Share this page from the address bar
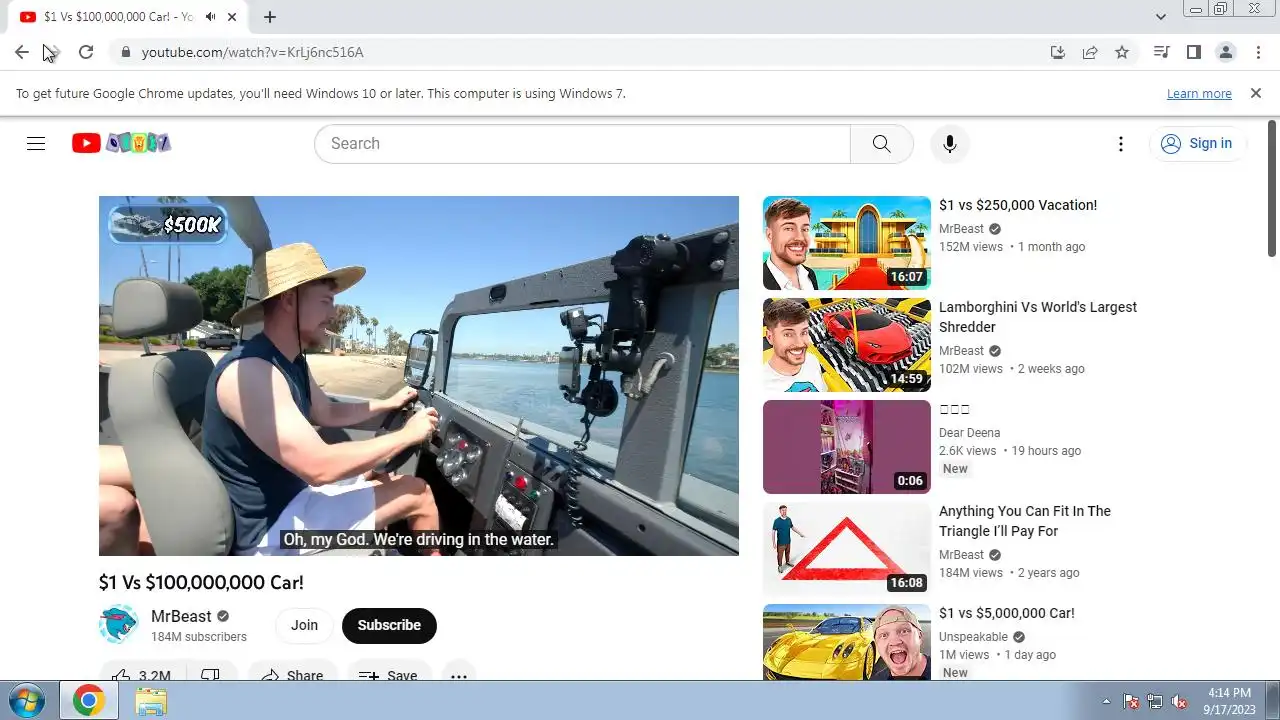 point(1090,52)
